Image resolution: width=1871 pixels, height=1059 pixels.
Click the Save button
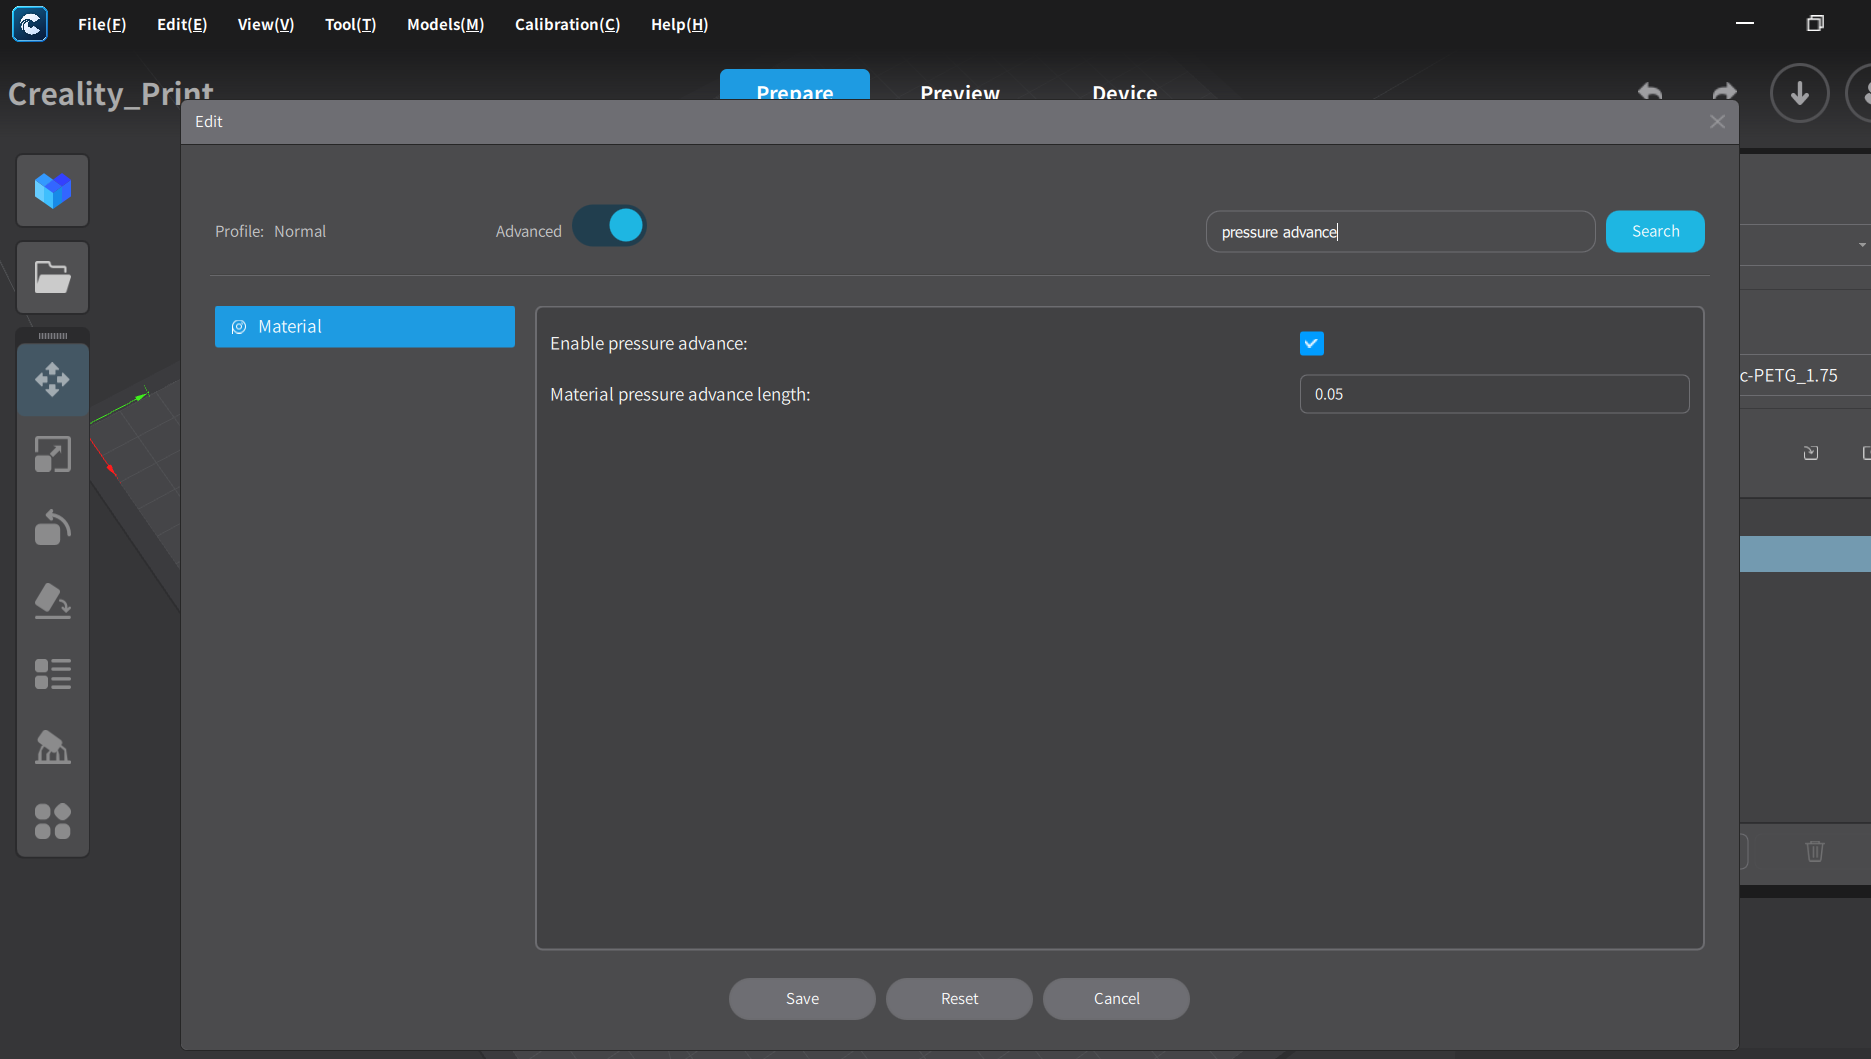(802, 999)
